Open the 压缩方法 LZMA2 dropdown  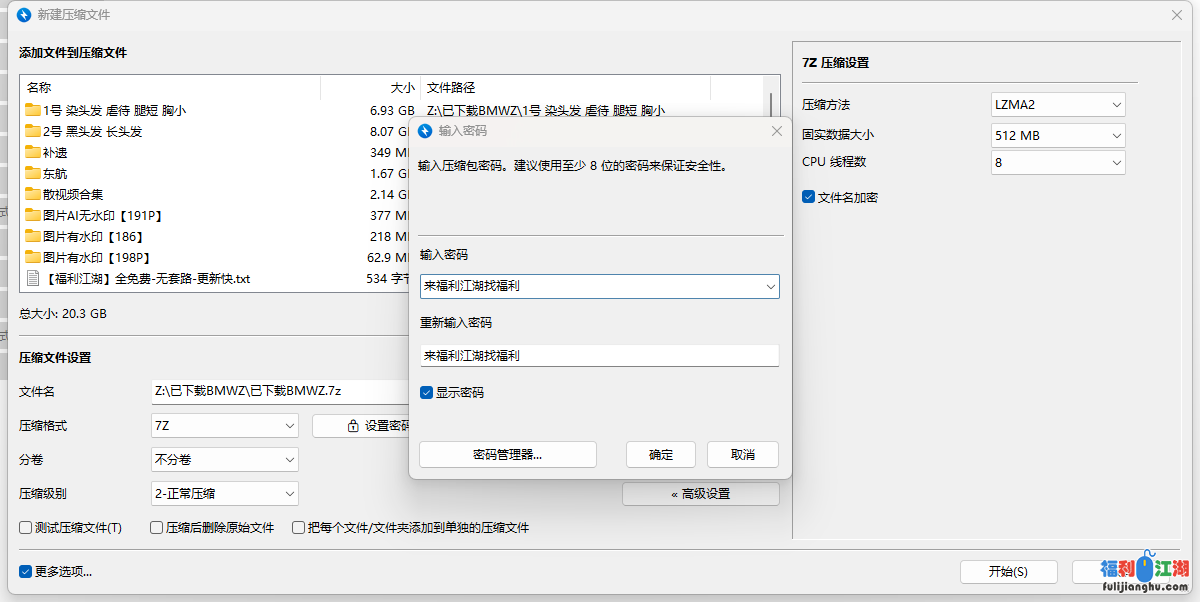[x=1058, y=105]
